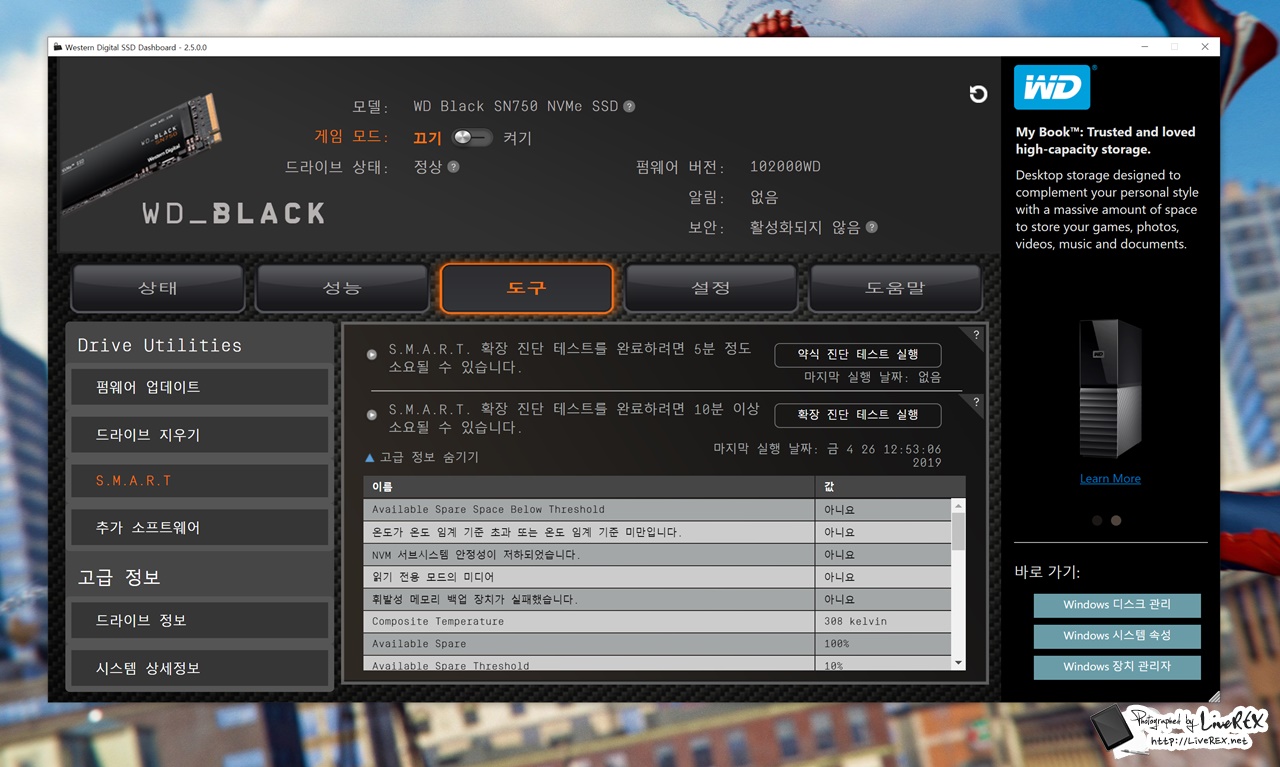Click the Available Spare 100% value
1280x767 pixels.
883,644
